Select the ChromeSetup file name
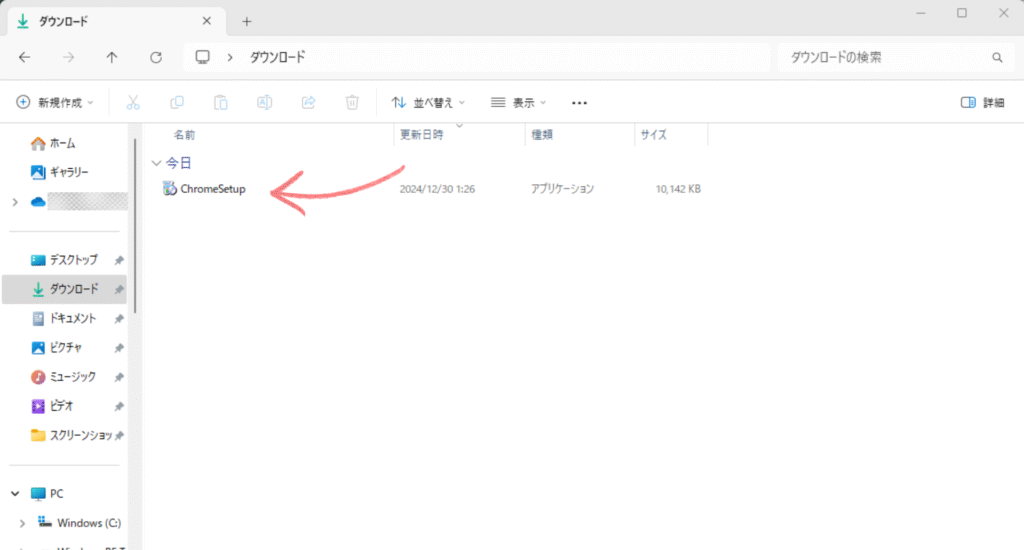Viewport: 1024px width, 550px height. (213, 189)
